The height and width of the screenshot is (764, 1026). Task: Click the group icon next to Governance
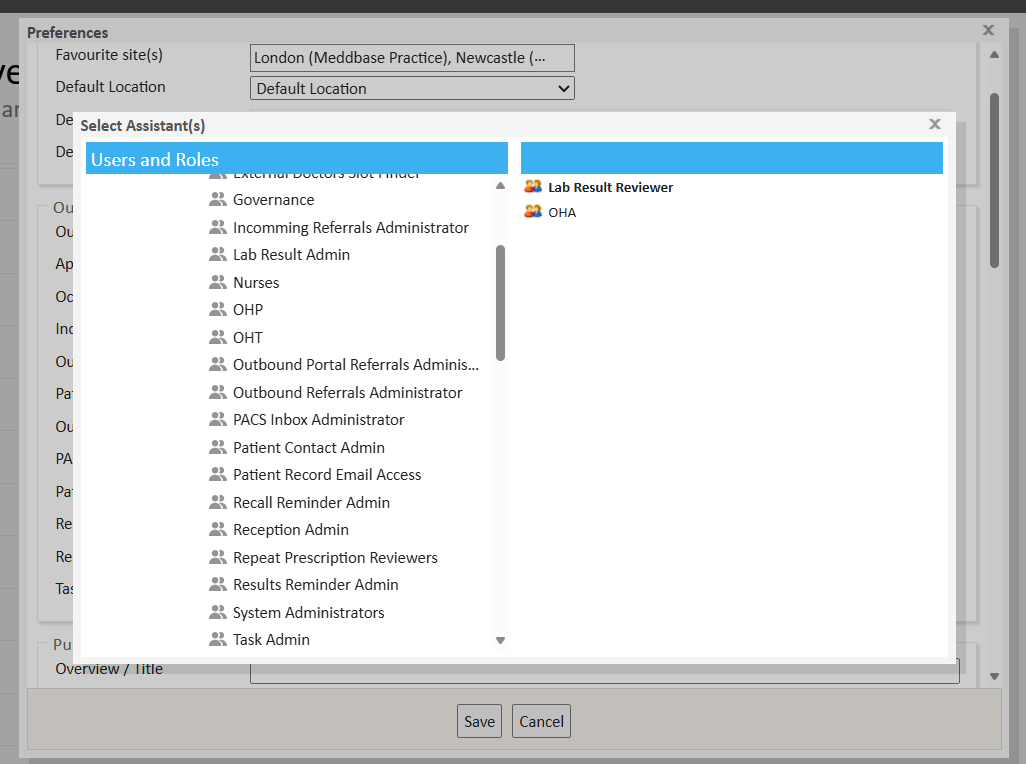point(217,200)
